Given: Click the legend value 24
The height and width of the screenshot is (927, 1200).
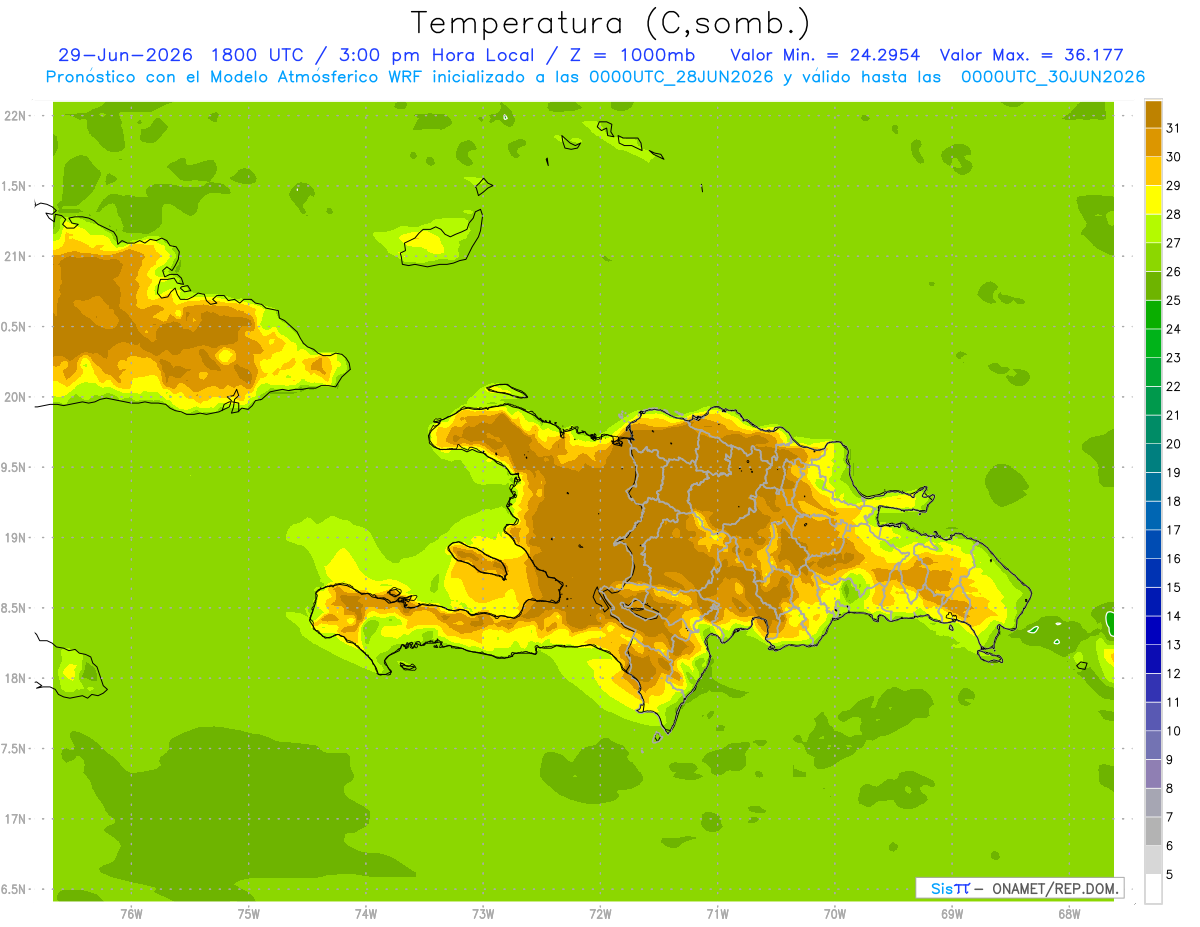Looking at the screenshot, I should point(1173,329).
